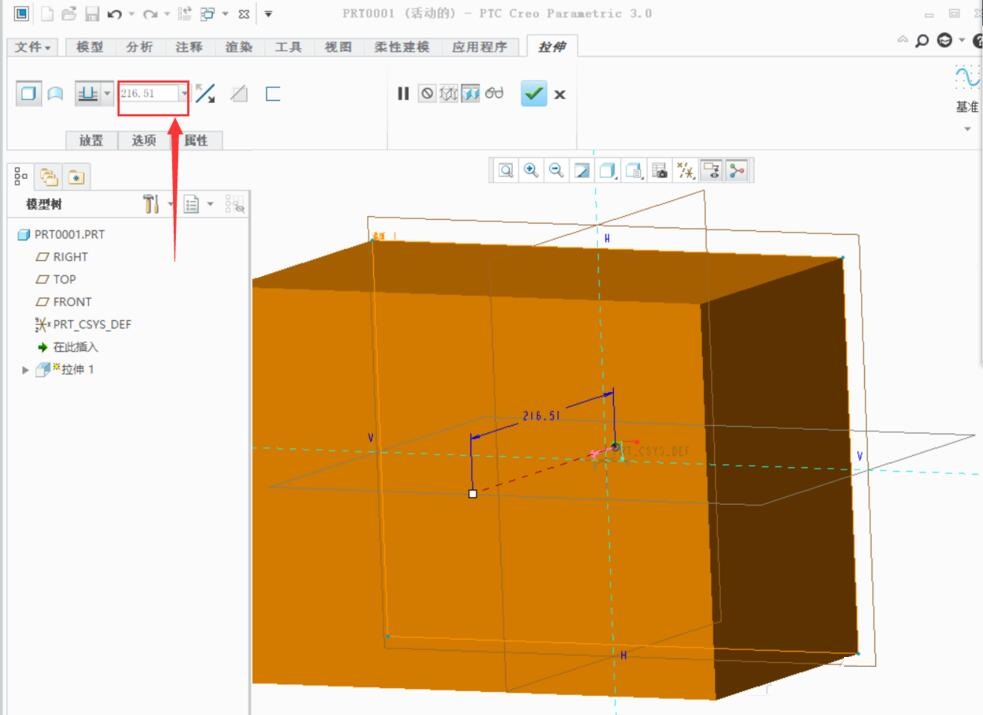Open the 放置 panel button

pos(91,141)
